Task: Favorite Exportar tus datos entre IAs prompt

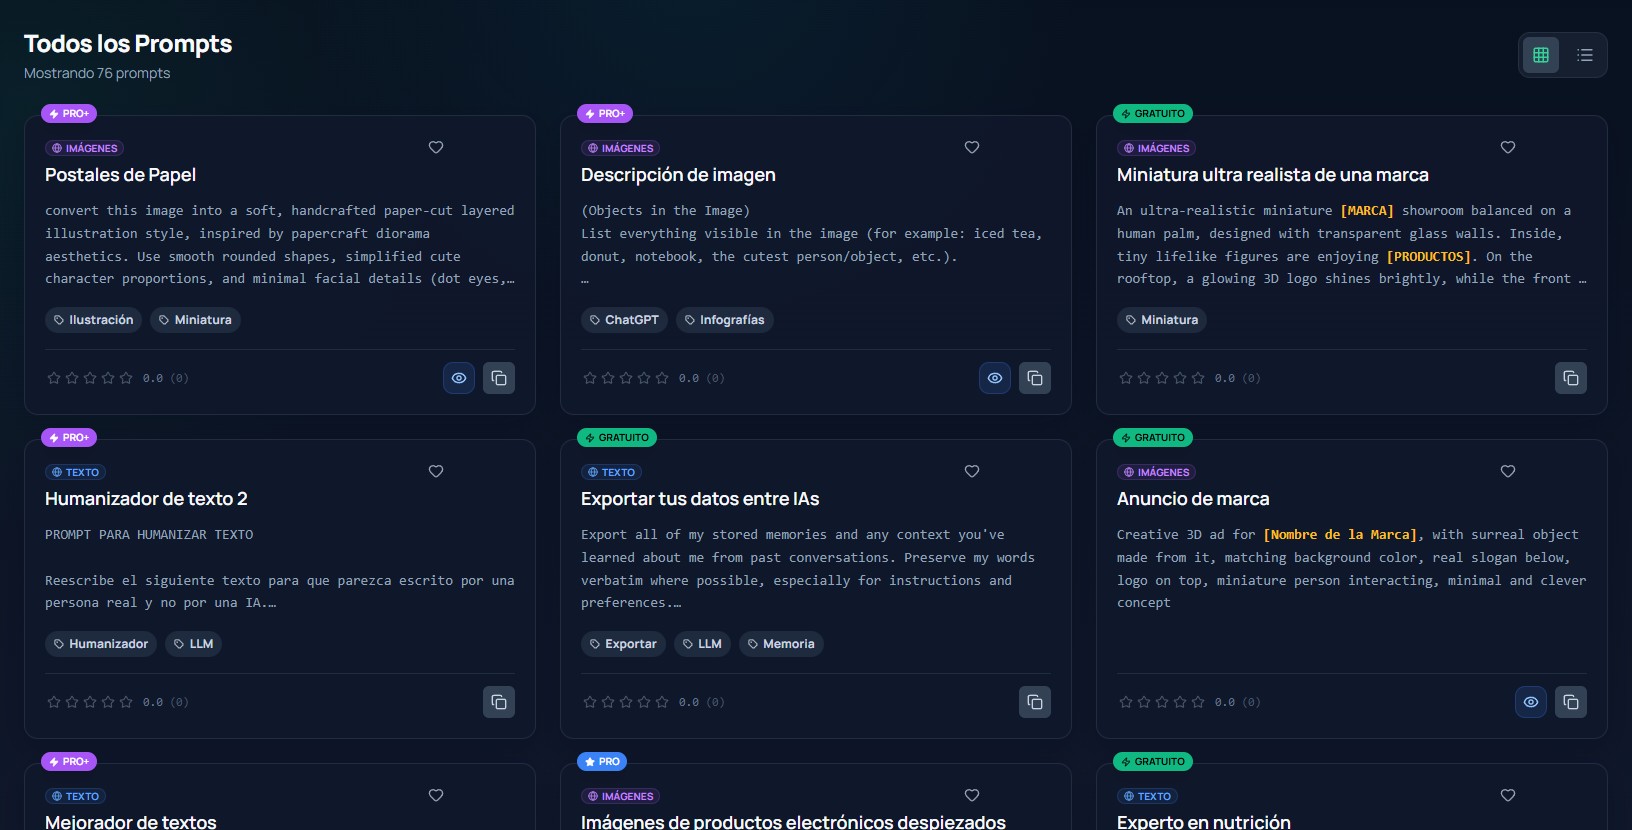Action: [972, 471]
